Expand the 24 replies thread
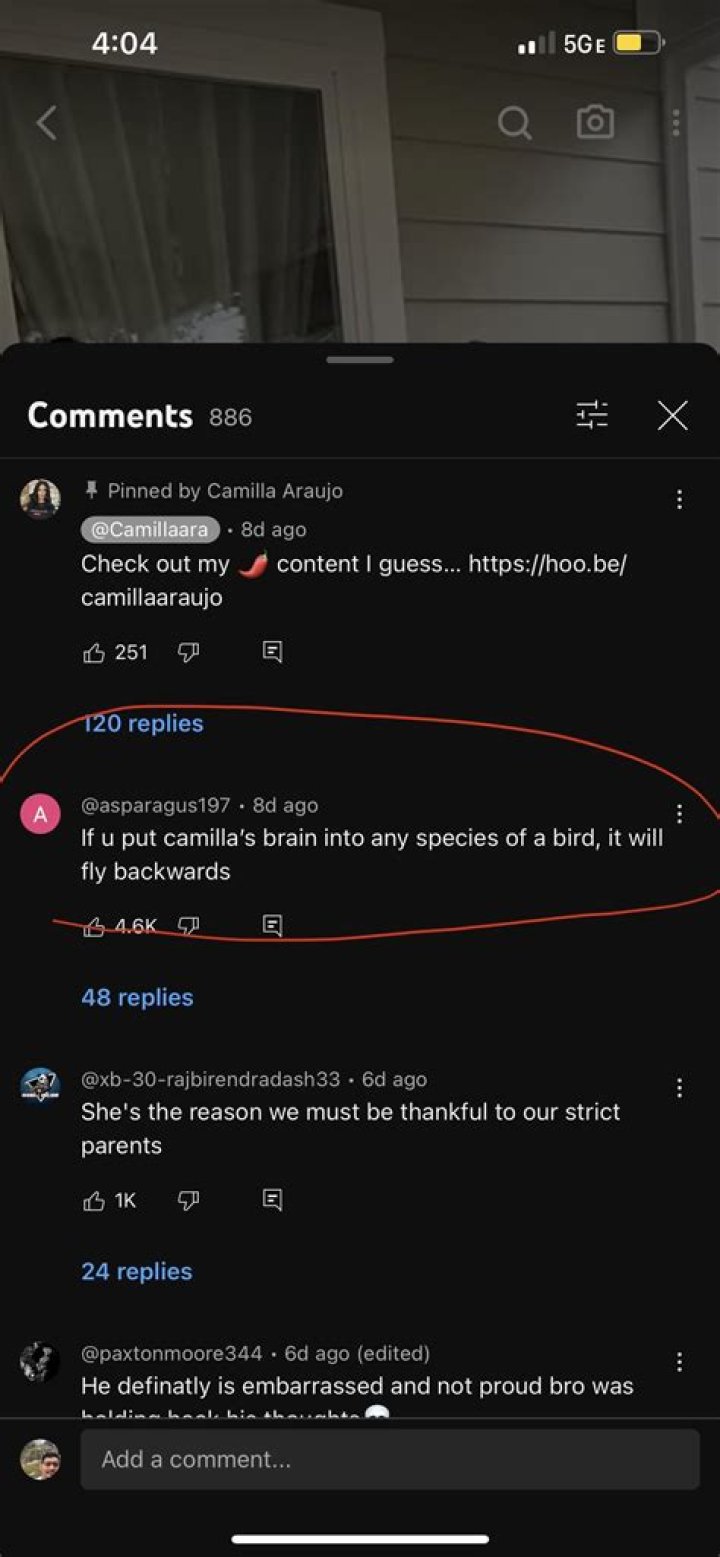 pos(137,1271)
